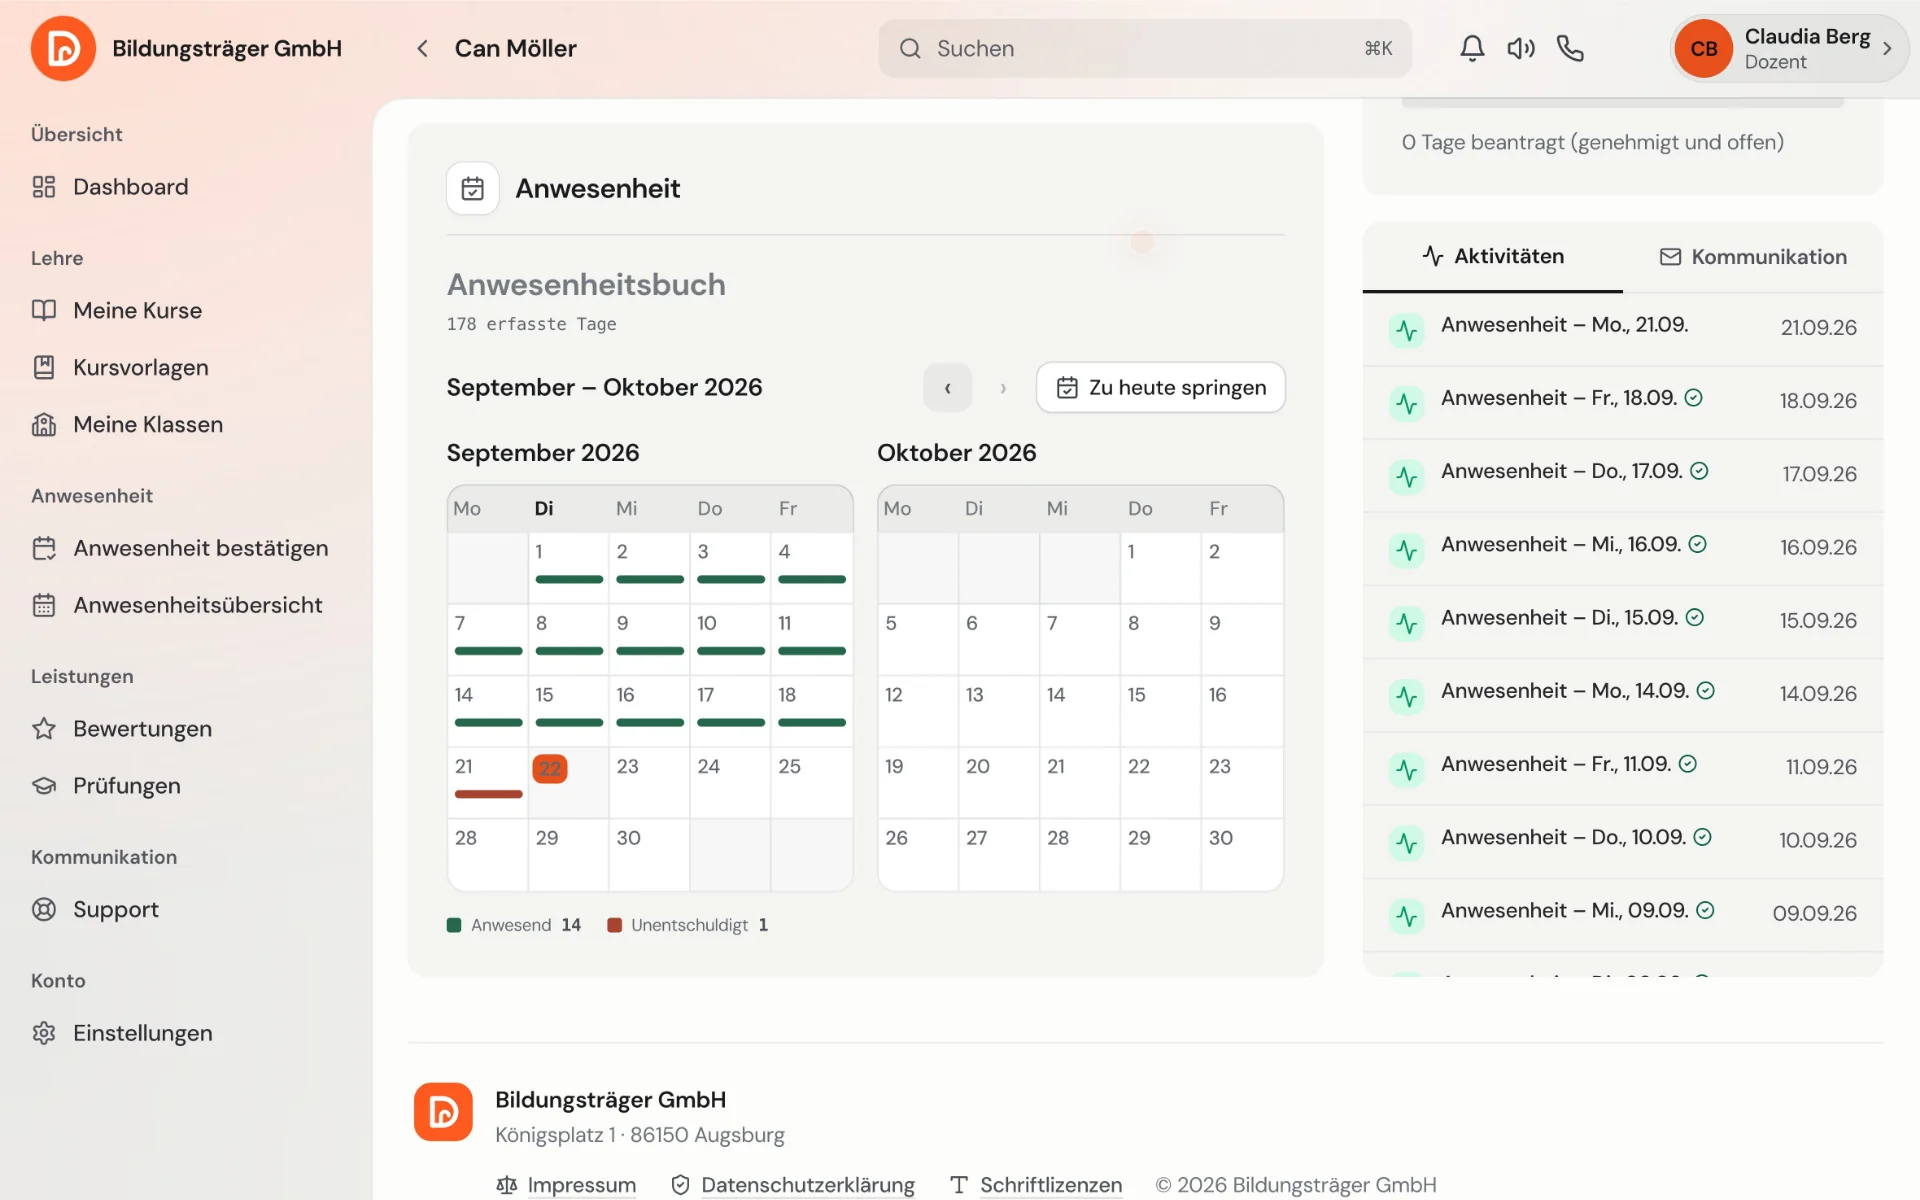Click the calendar icon beside Anwesenheit heading

pyautogui.click(x=473, y=188)
